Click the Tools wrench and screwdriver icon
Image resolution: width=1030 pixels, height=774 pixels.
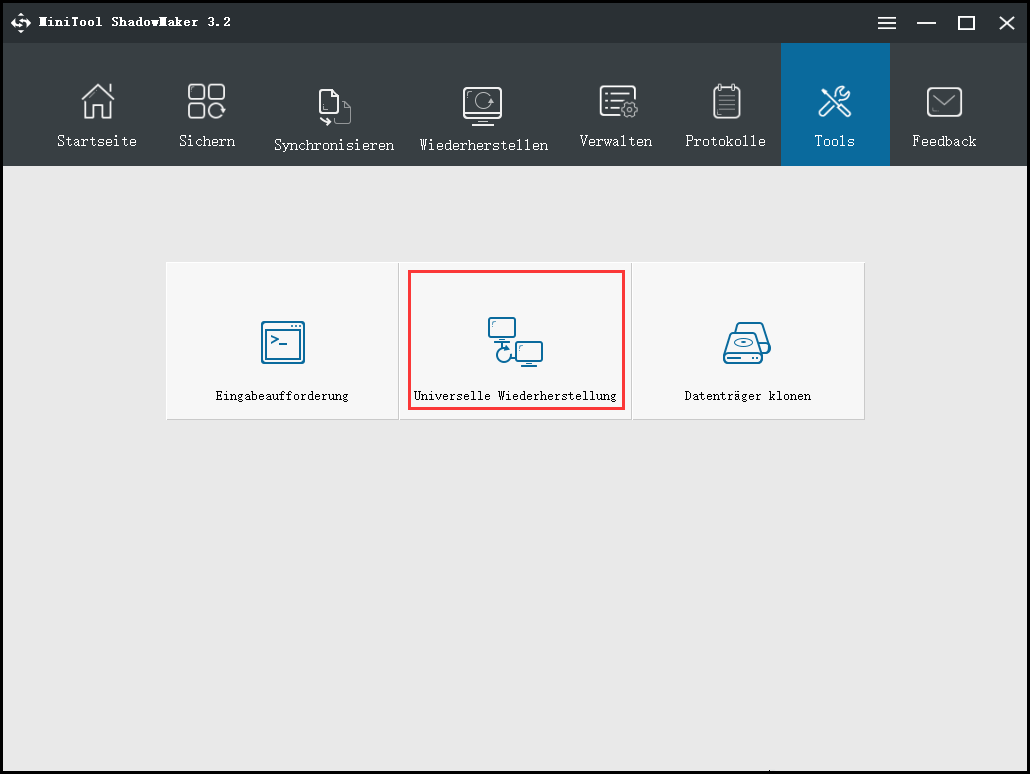(x=834, y=102)
